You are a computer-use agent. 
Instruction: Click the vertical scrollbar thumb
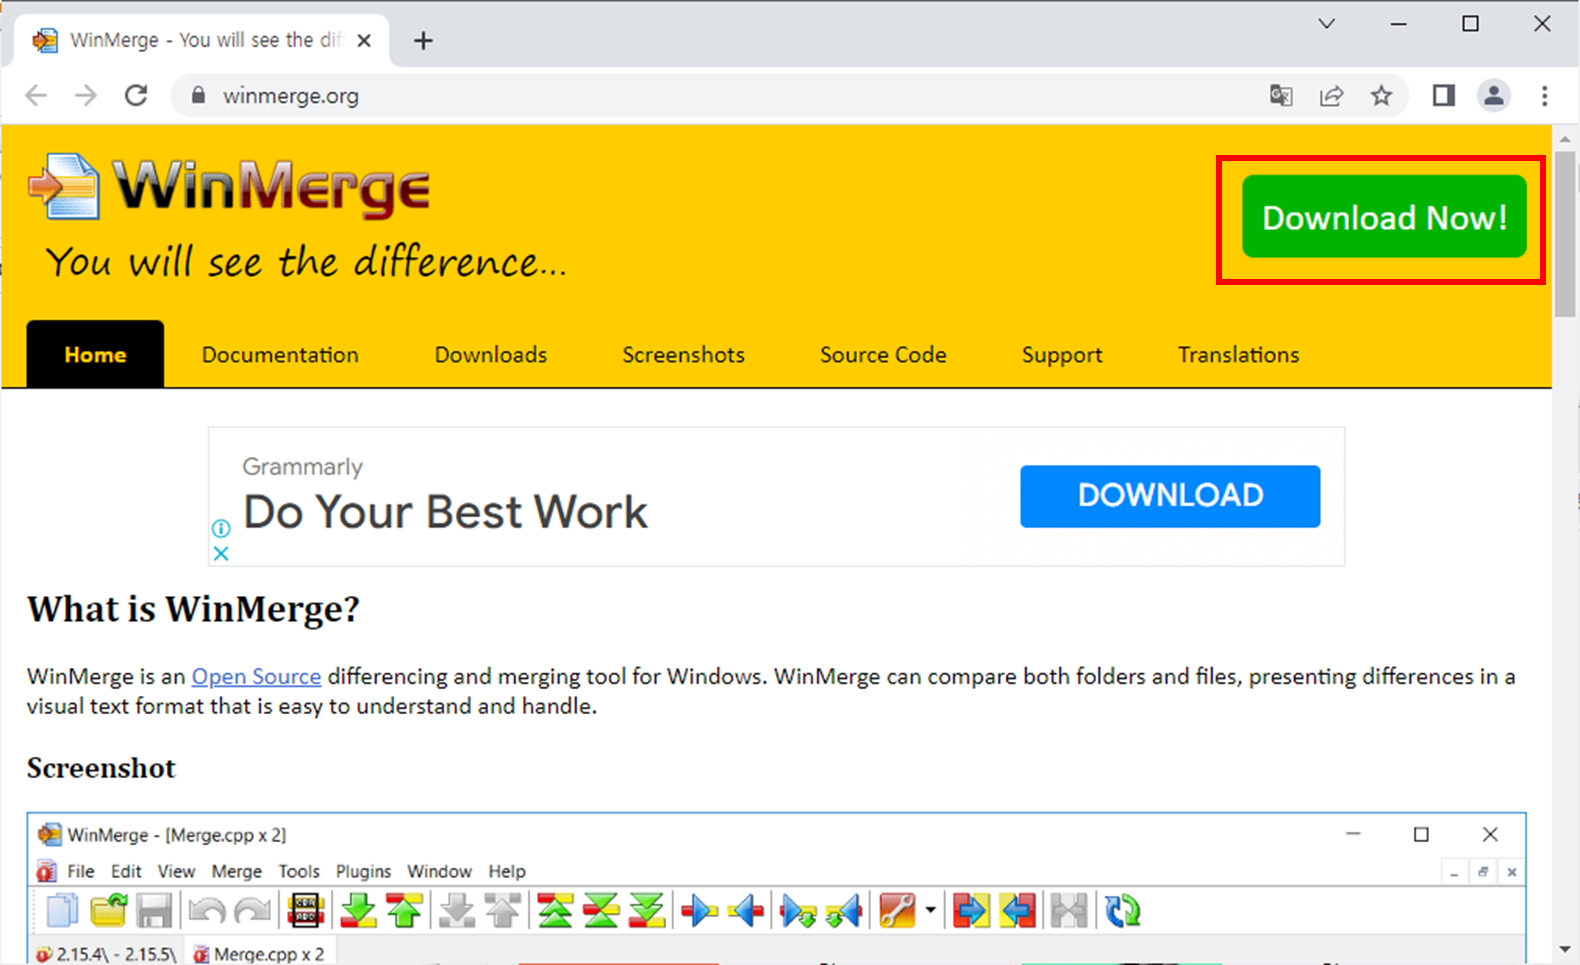click(1565, 234)
